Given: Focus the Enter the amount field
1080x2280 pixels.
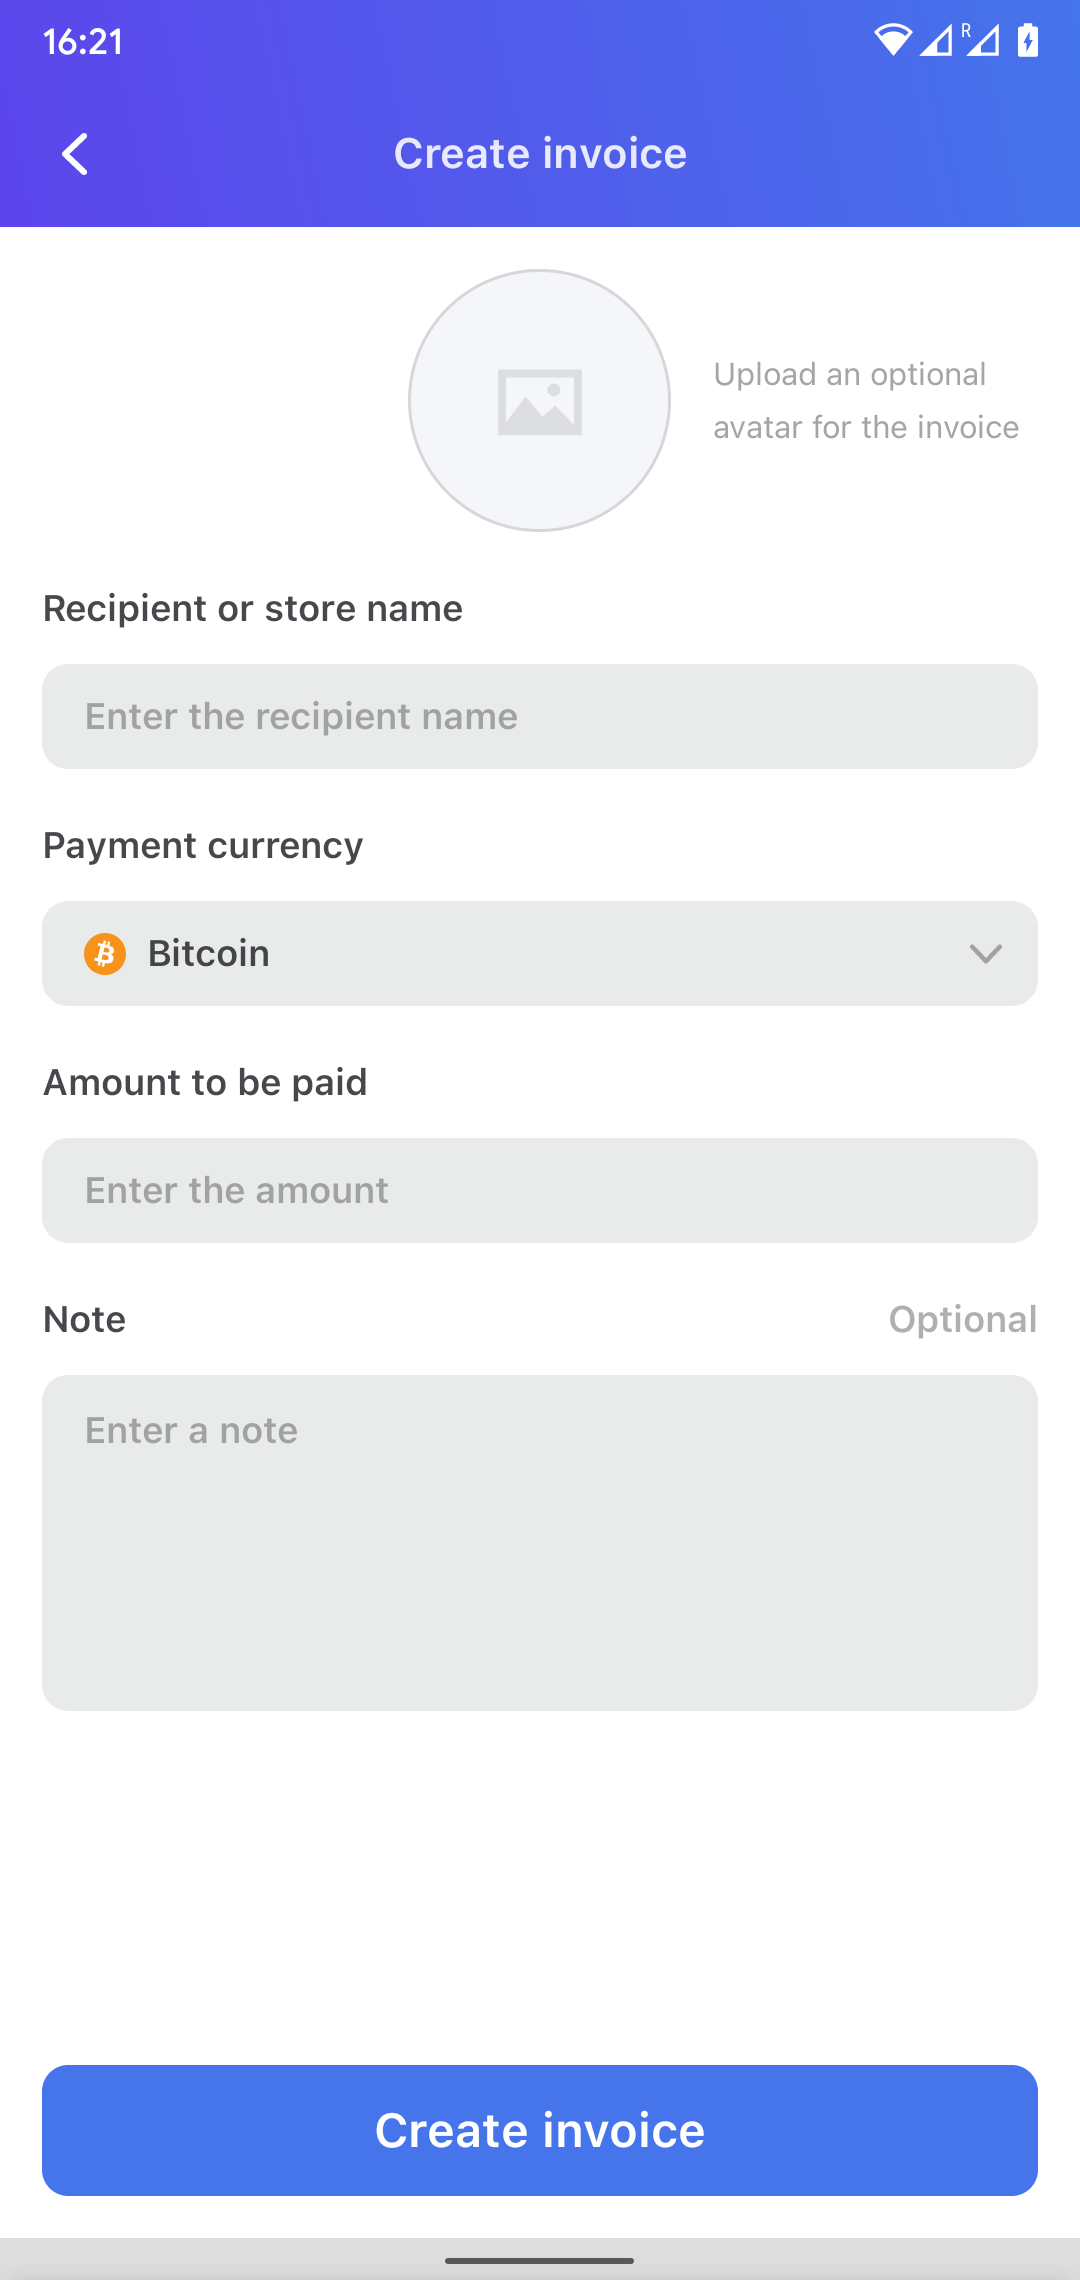Looking at the screenshot, I should click(x=540, y=1191).
